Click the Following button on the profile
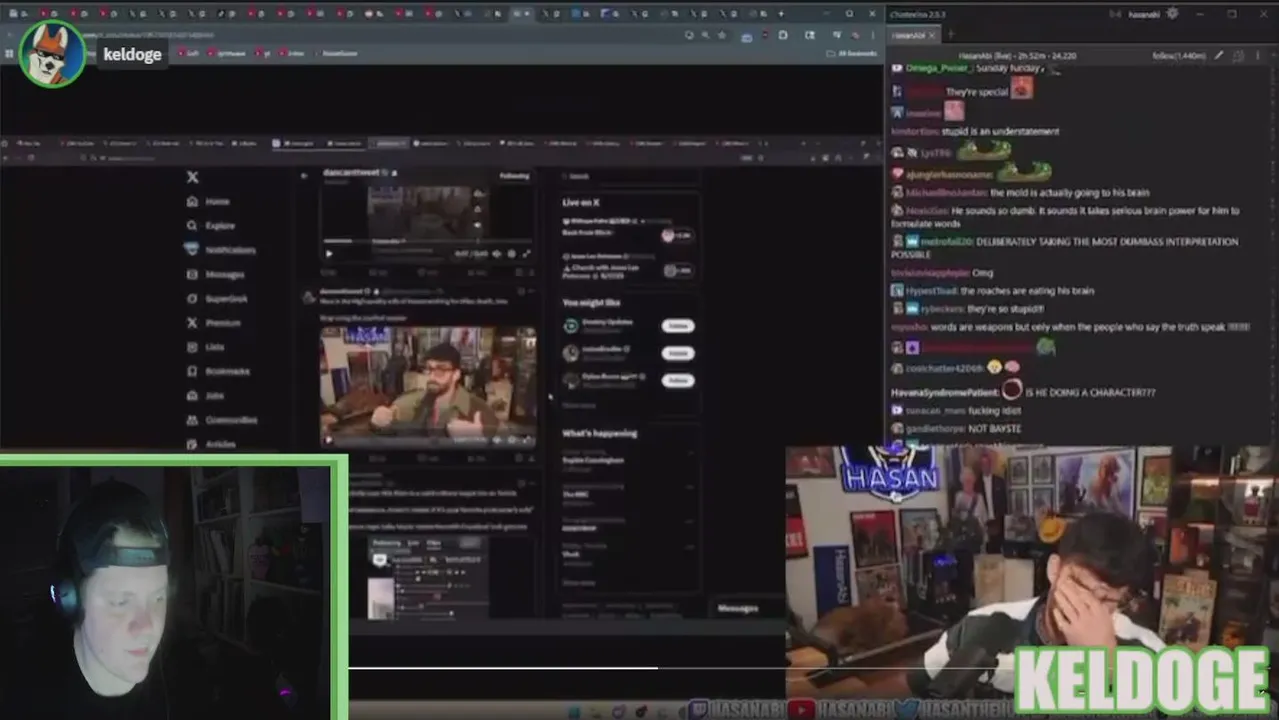 [x=514, y=176]
